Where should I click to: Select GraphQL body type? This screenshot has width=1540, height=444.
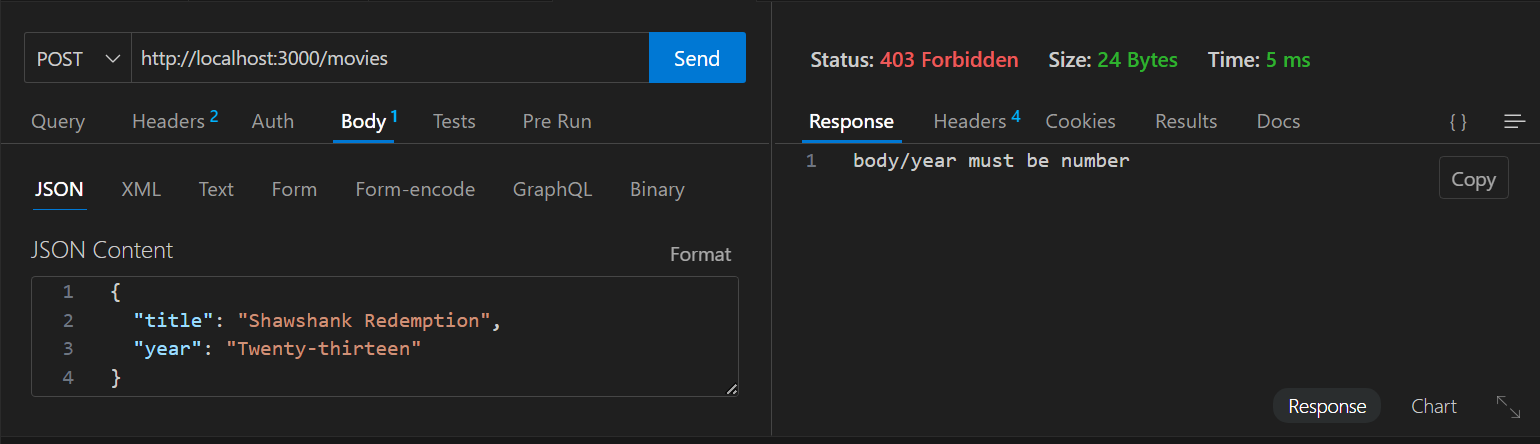pyautogui.click(x=553, y=189)
